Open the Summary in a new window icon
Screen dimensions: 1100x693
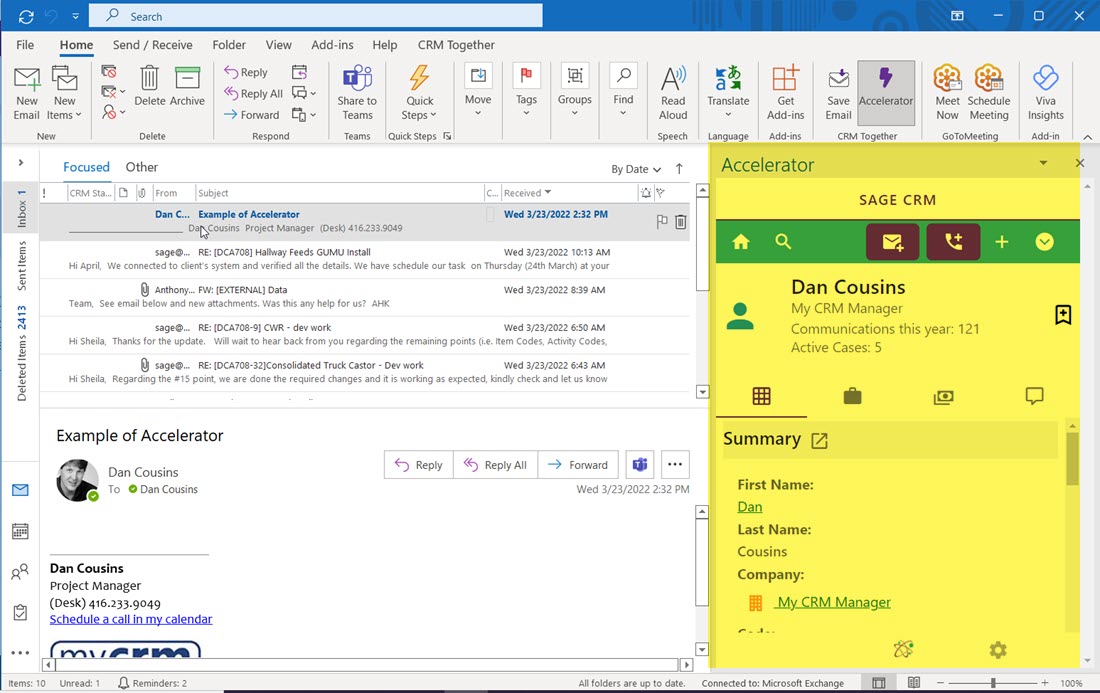[819, 440]
